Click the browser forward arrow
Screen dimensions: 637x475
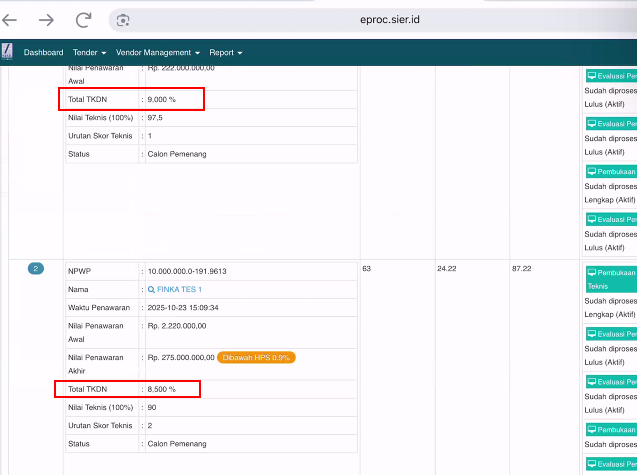pos(46,20)
